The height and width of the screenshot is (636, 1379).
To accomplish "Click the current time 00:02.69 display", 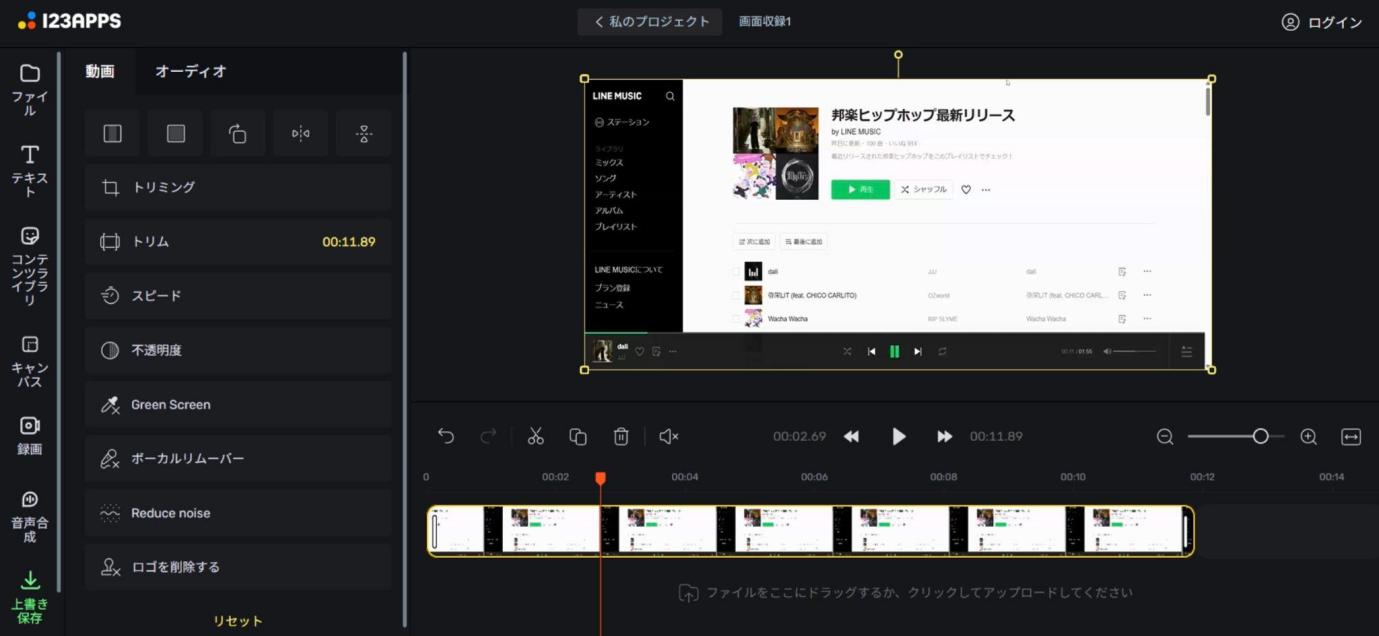I will [x=800, y=436].
